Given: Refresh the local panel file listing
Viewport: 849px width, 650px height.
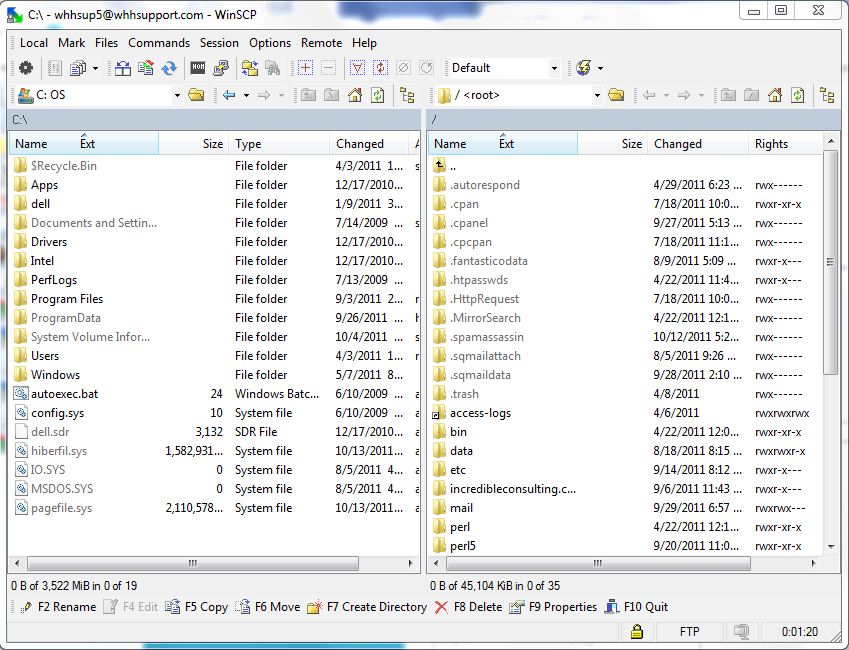Looking at the screenshot, I should coord(377,95).
